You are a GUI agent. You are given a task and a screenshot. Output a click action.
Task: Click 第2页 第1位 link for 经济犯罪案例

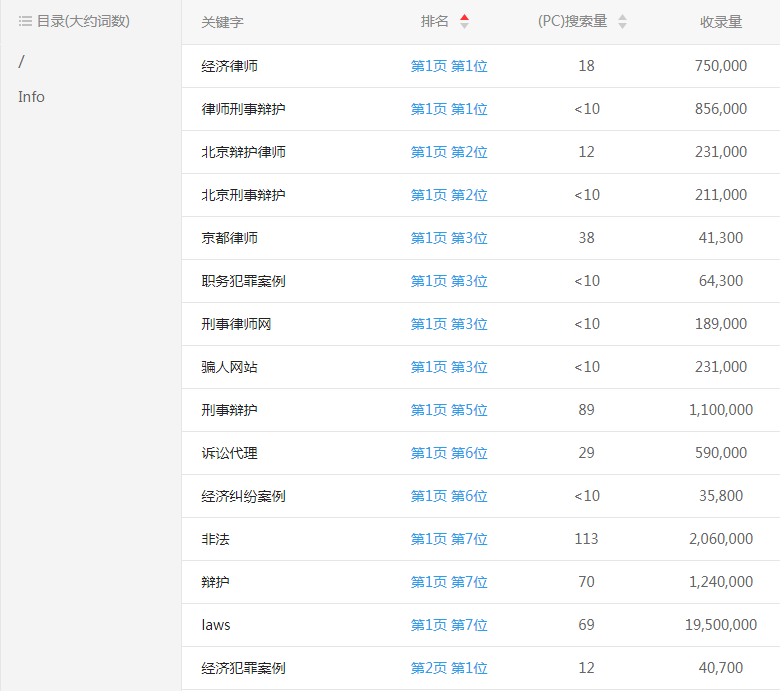tap(449, 668)
